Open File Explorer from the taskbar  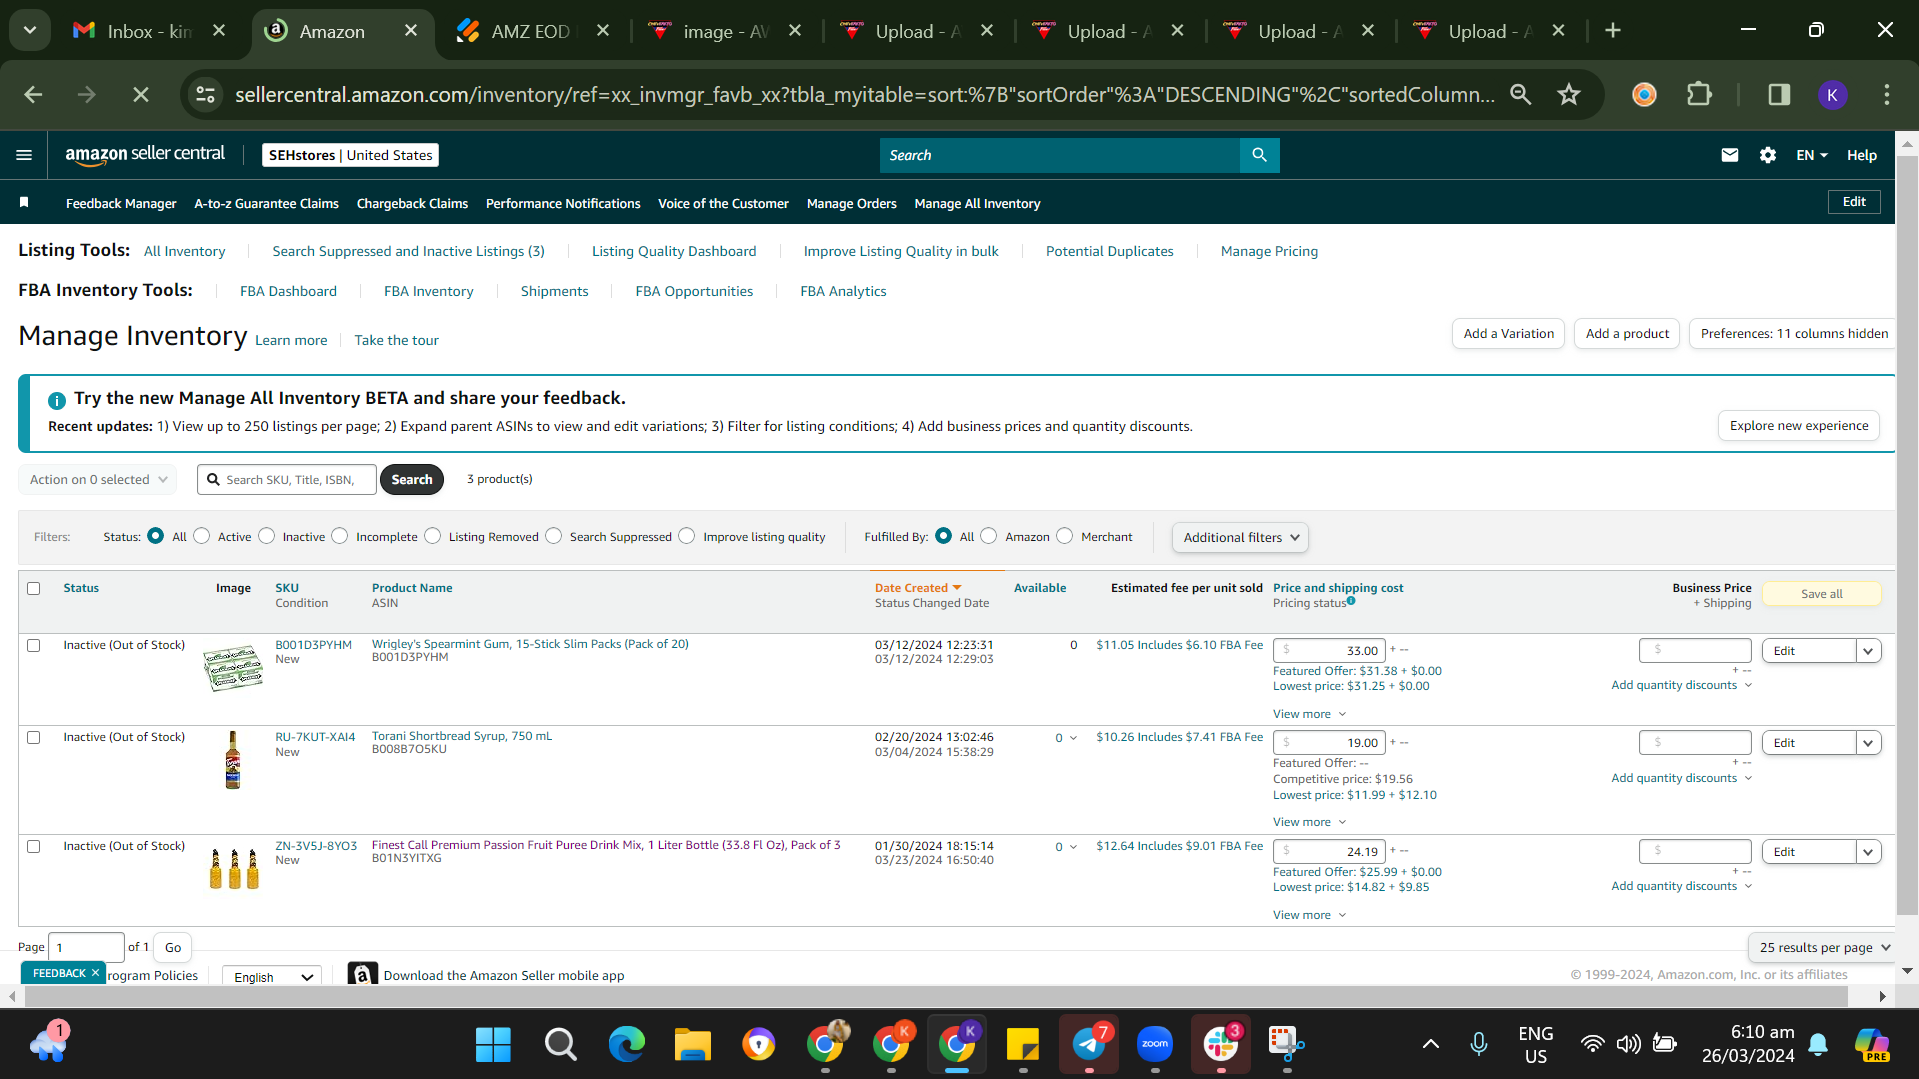(692, 1045)
